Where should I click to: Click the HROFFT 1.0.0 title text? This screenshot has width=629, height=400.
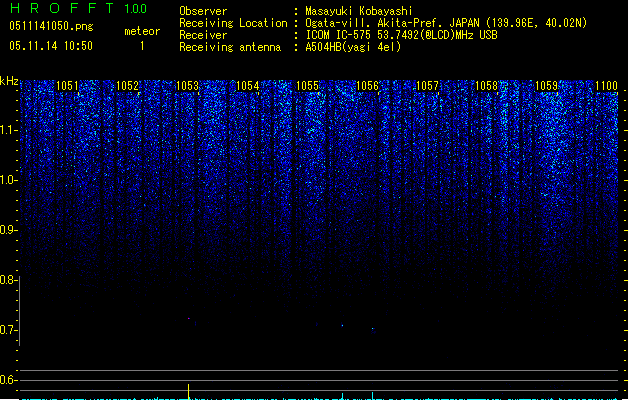point(79,8)
